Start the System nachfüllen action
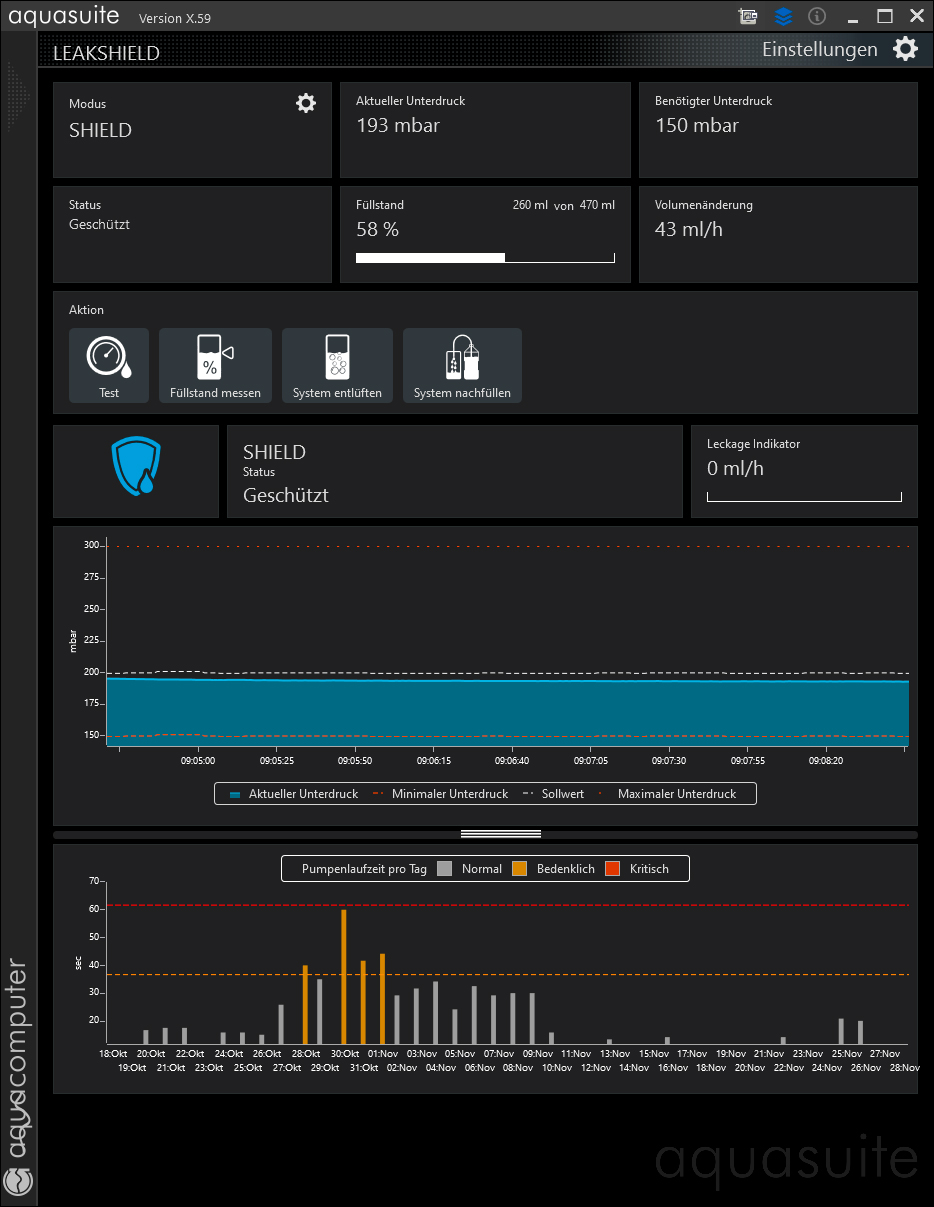934x1207 pixels. pos(462,366)
